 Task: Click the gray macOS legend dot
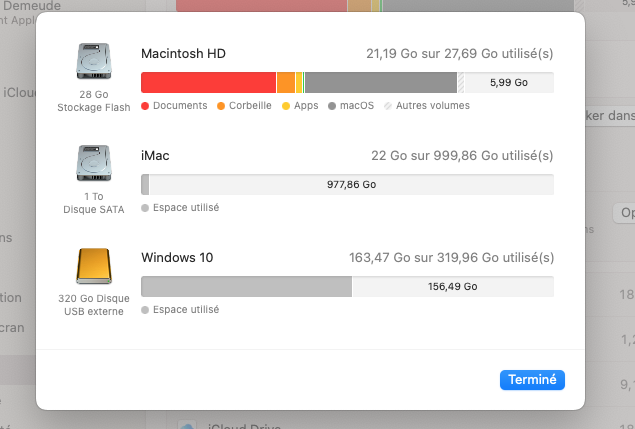[332, 106]
